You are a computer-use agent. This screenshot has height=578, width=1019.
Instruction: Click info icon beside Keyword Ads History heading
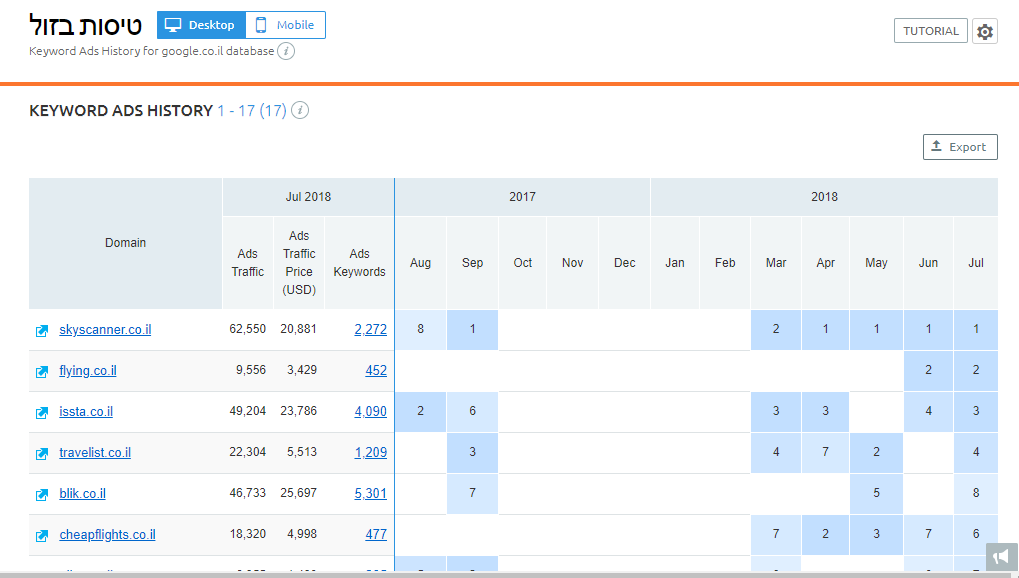point(300,111)
